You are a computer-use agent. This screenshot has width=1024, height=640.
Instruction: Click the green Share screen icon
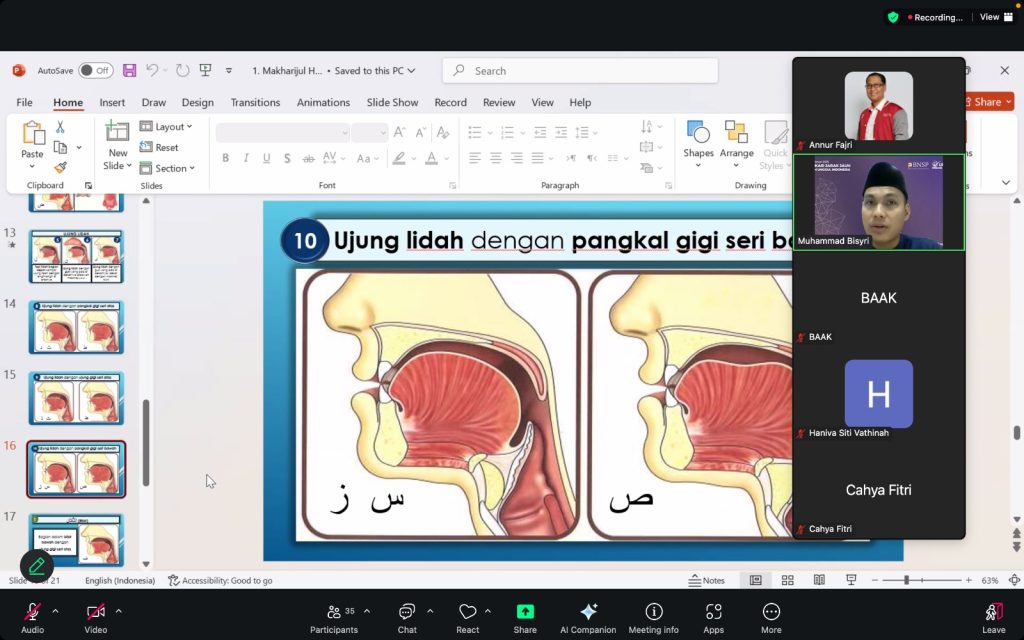[x=525, y=612]
